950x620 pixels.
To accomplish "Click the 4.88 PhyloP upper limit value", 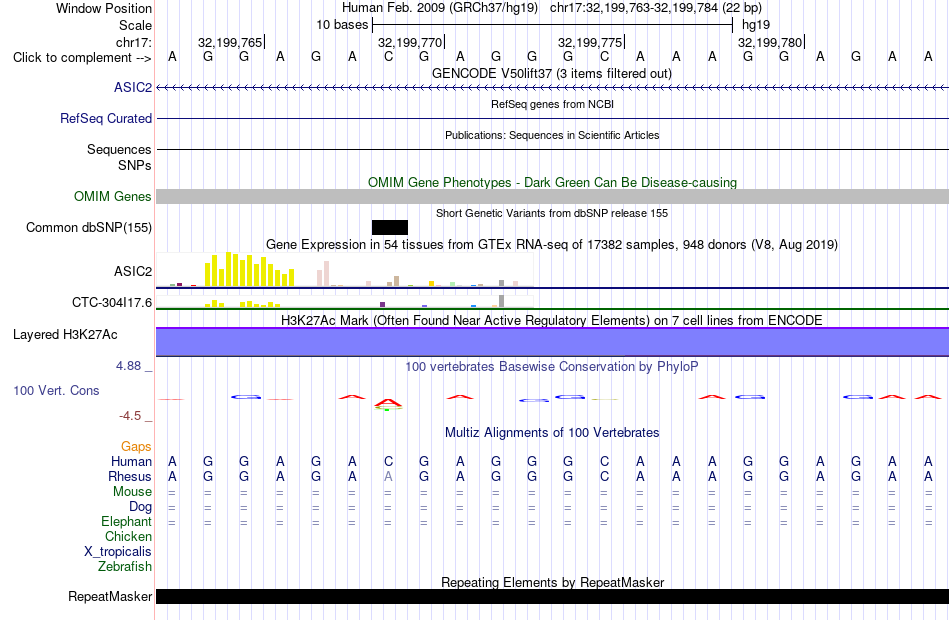I will click(128, 366).
